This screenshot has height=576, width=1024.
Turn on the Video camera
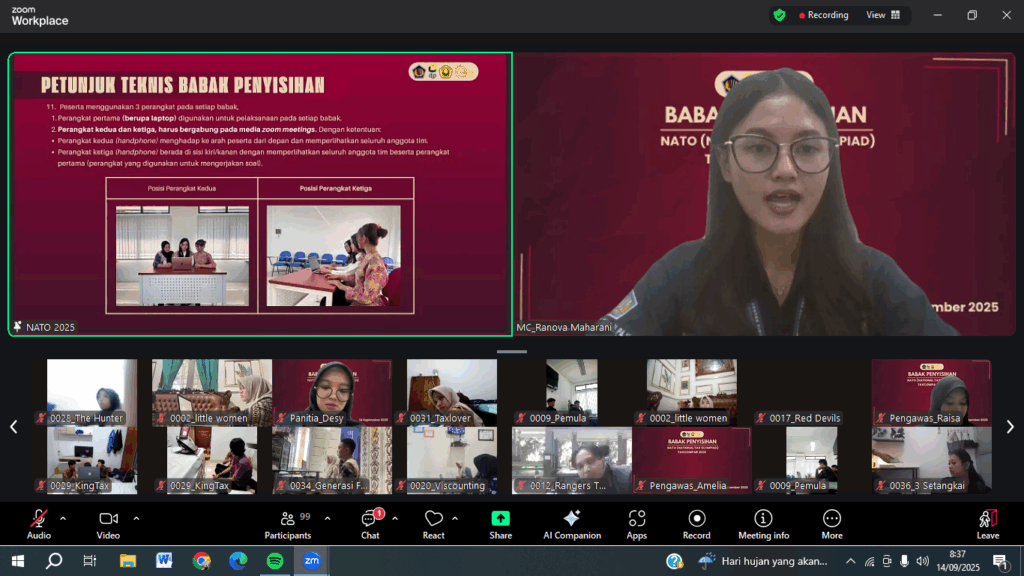click(x=108, y=522)
